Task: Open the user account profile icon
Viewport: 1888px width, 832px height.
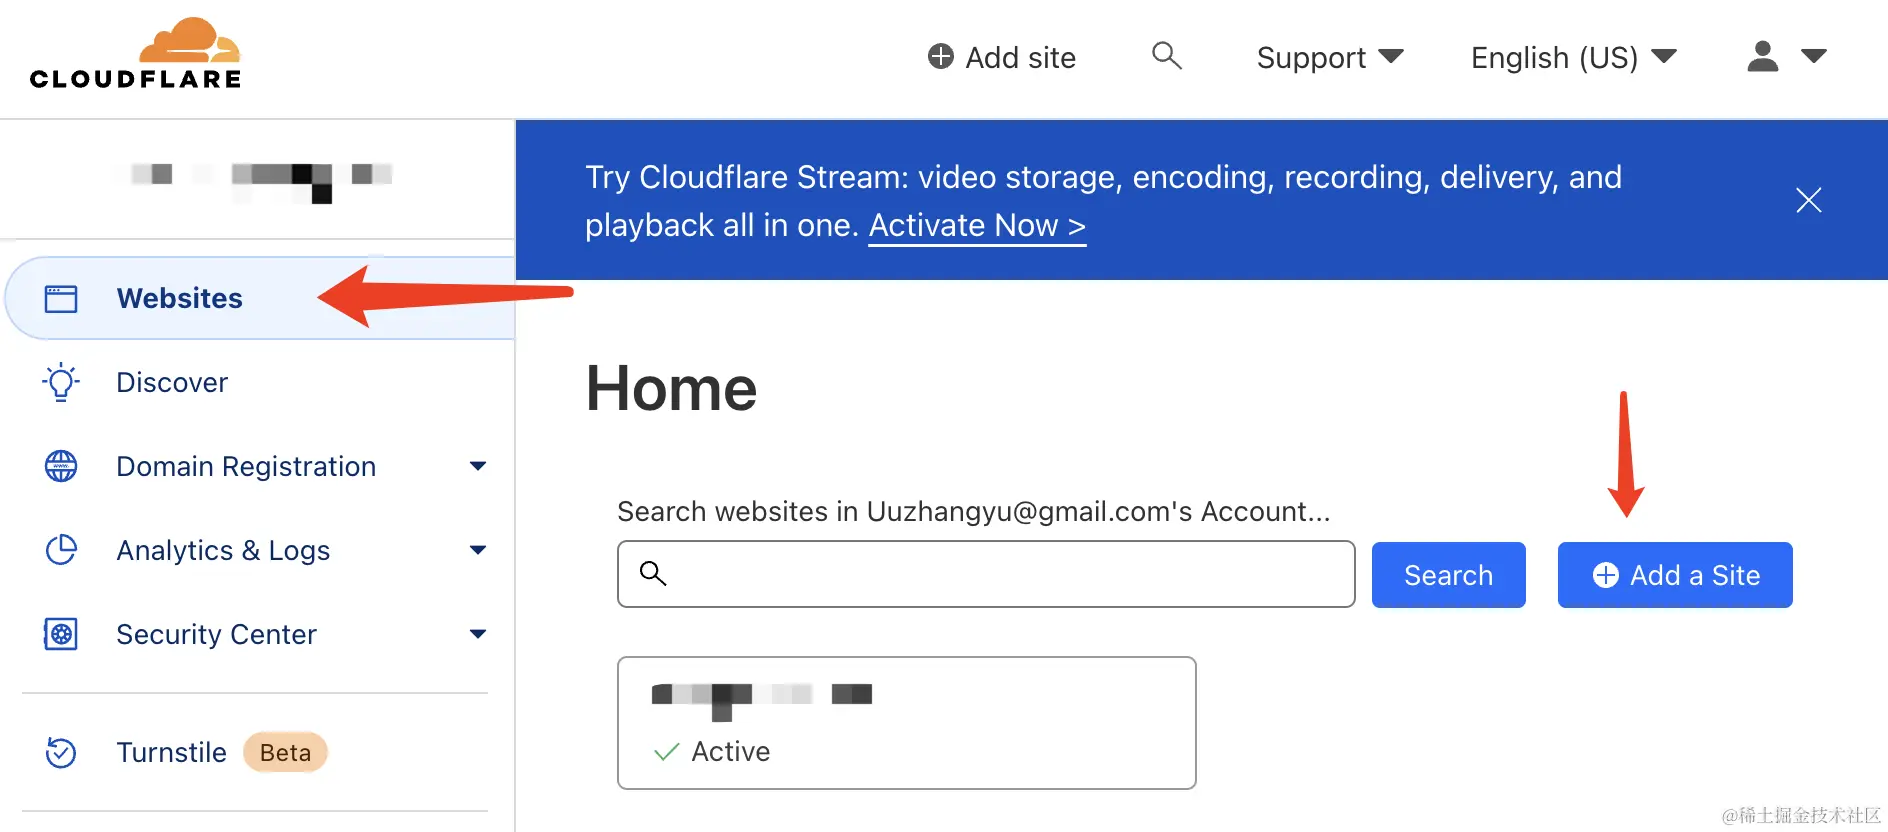Action: (1763, 57)
